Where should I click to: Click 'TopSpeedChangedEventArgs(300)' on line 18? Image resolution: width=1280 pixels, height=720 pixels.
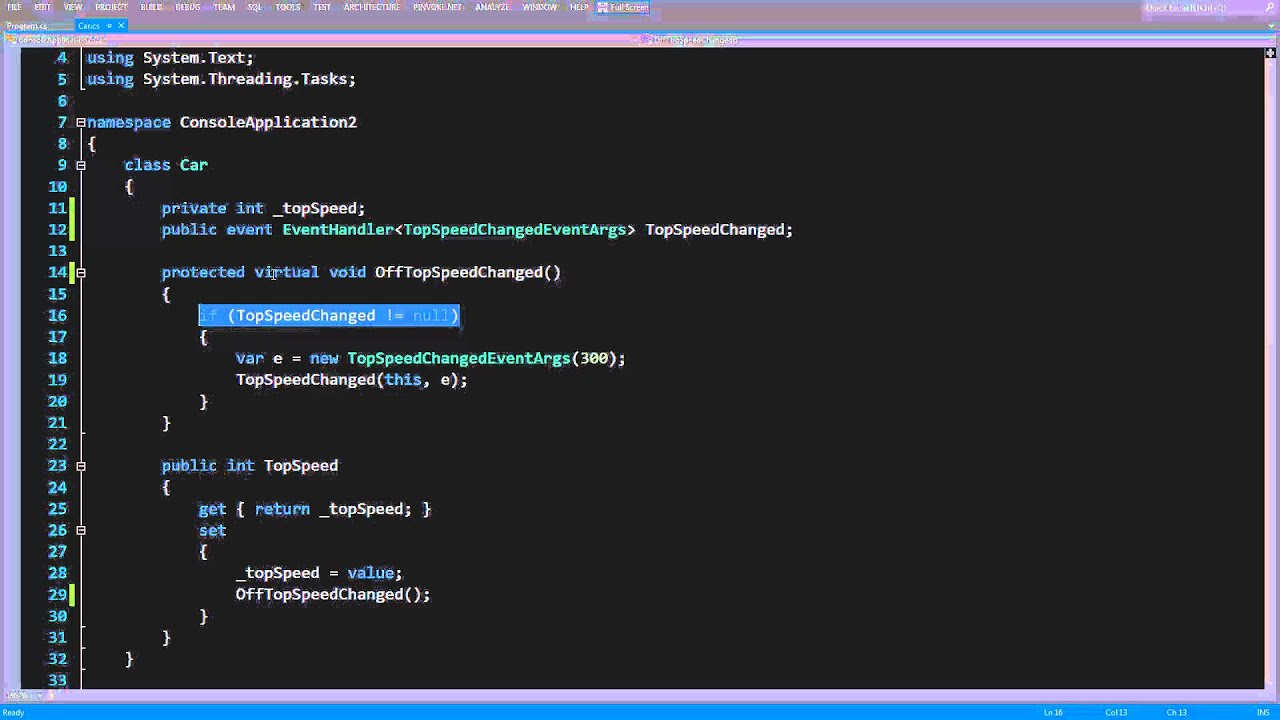pyautogui.click(x=481, y=358)
